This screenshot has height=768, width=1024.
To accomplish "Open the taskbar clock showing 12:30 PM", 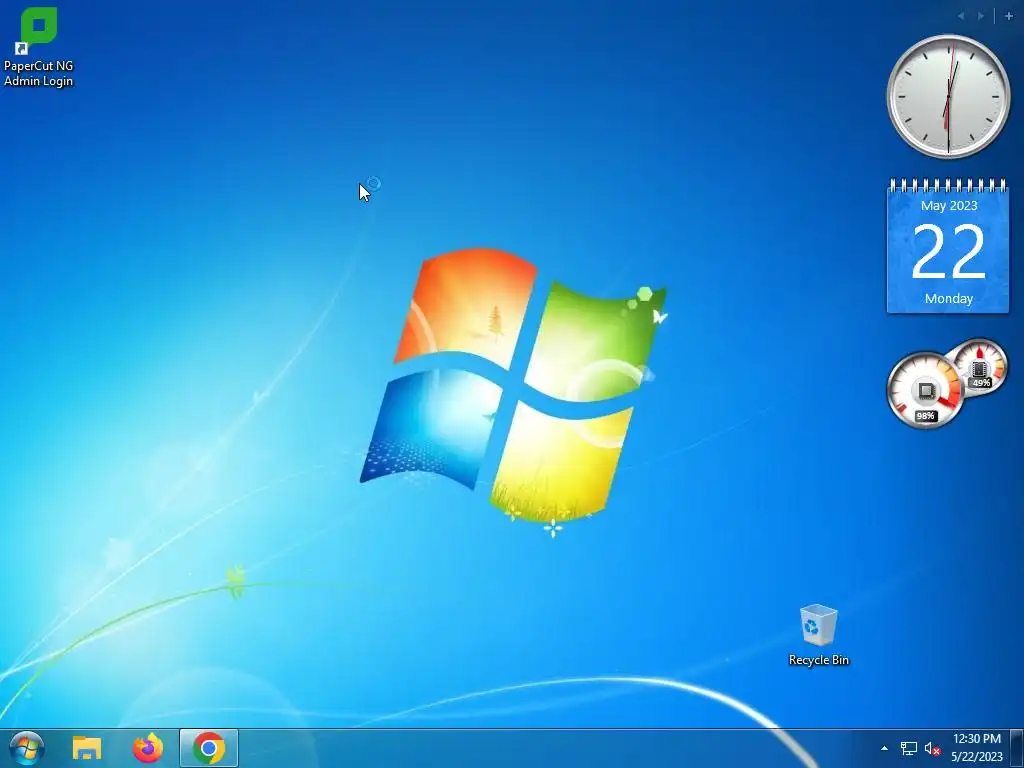I will pos(977,739).
